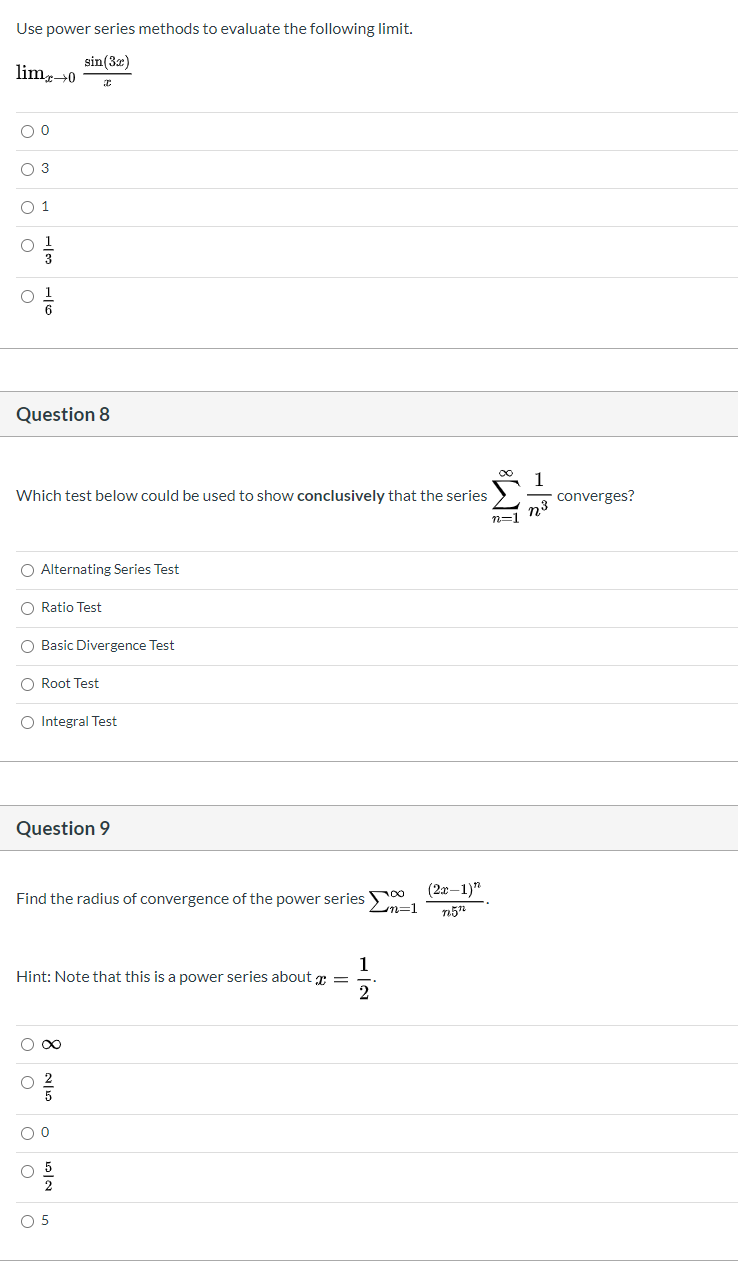Select Alternating Series Test in Question 8
This screenshot has width=738, height=1261.
pos(27,570)
